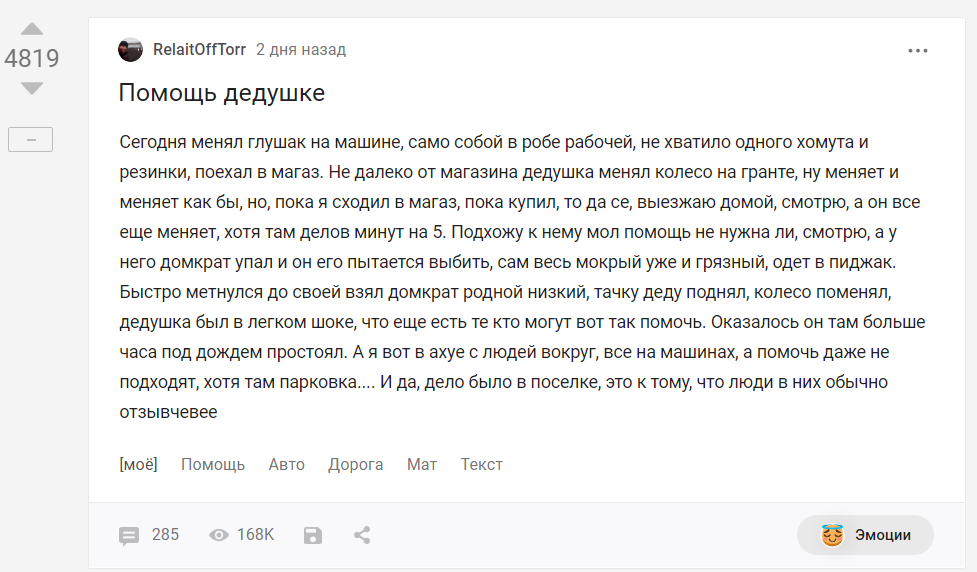Image resolution: width=977 pixels, height=572 pixels.
Task: Downvote the post with the down arrow
Action: click(32, 89)
